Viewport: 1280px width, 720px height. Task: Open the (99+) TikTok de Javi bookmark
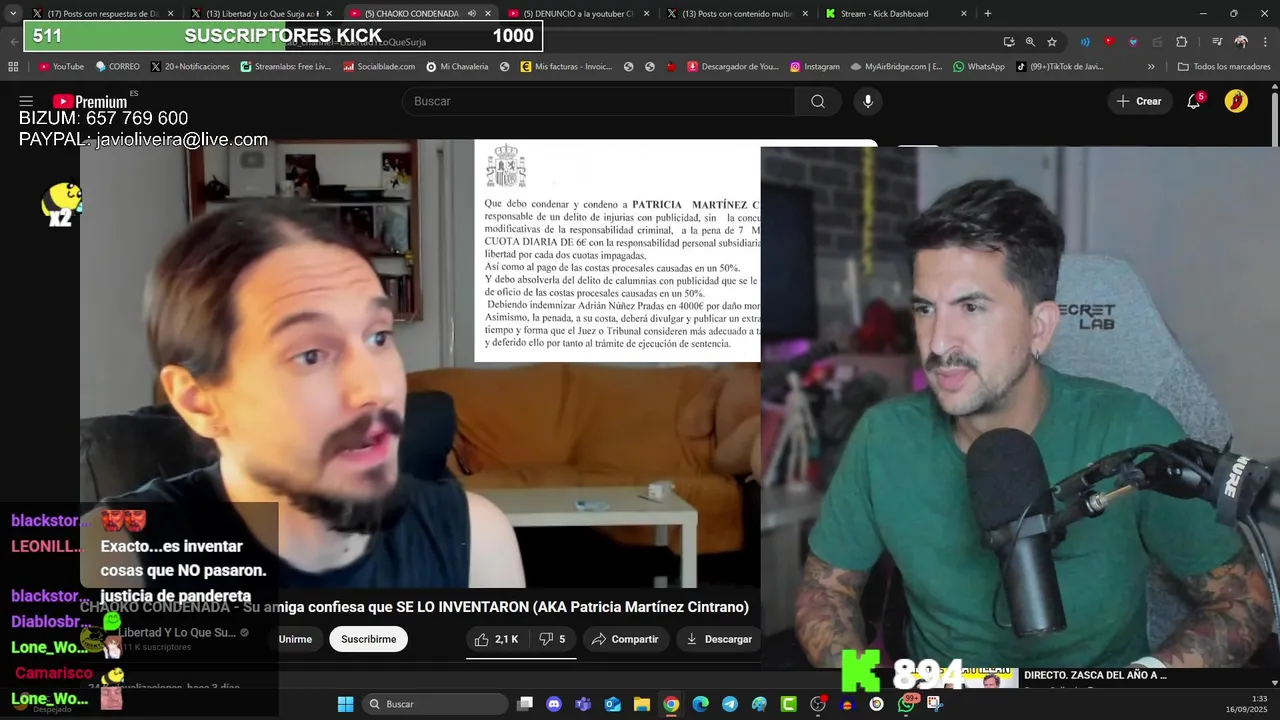1060,67
